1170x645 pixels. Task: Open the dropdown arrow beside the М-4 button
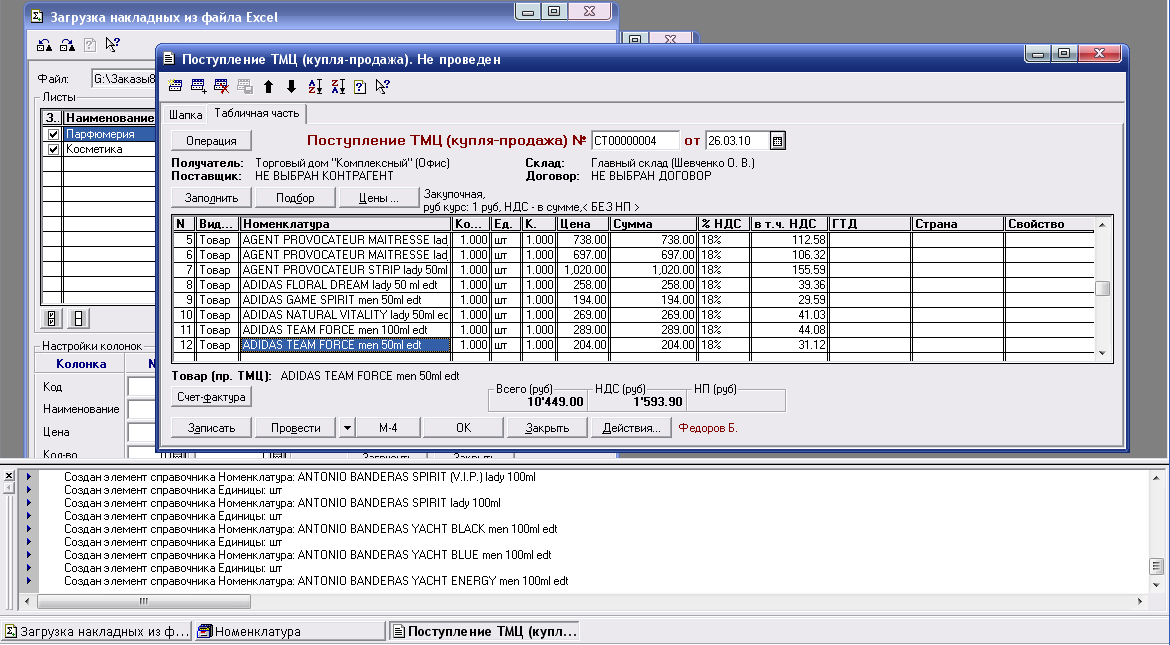coord(347,428)
